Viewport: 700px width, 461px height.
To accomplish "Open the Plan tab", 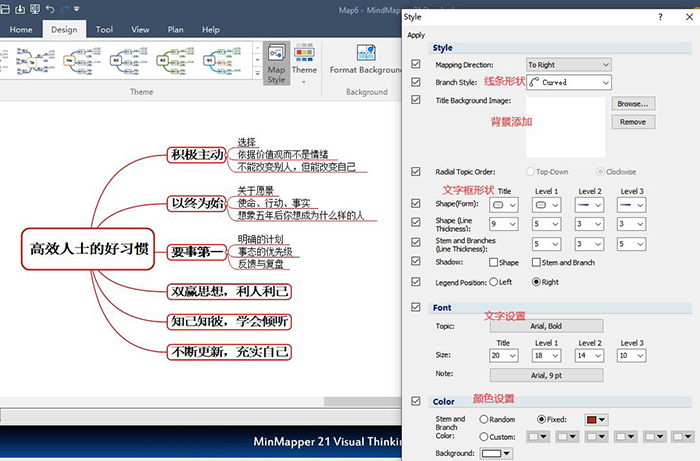I will [x=175, y=29].
